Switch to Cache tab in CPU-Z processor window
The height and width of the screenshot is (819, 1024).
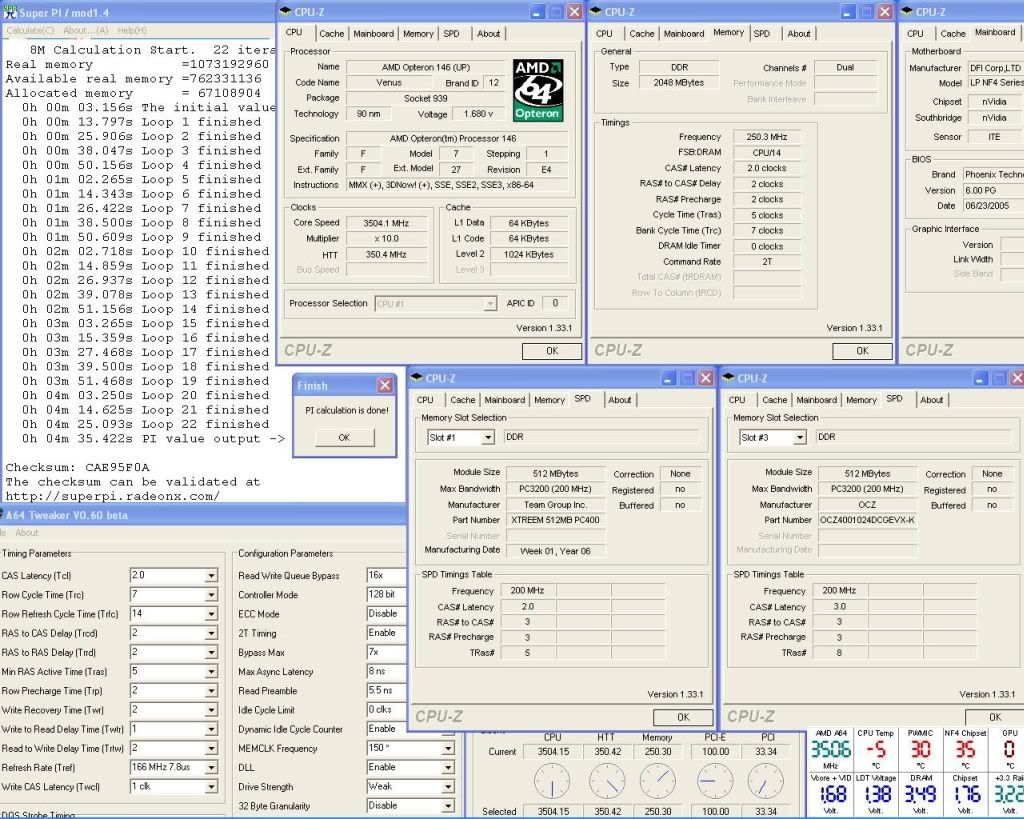coord(332,33)
